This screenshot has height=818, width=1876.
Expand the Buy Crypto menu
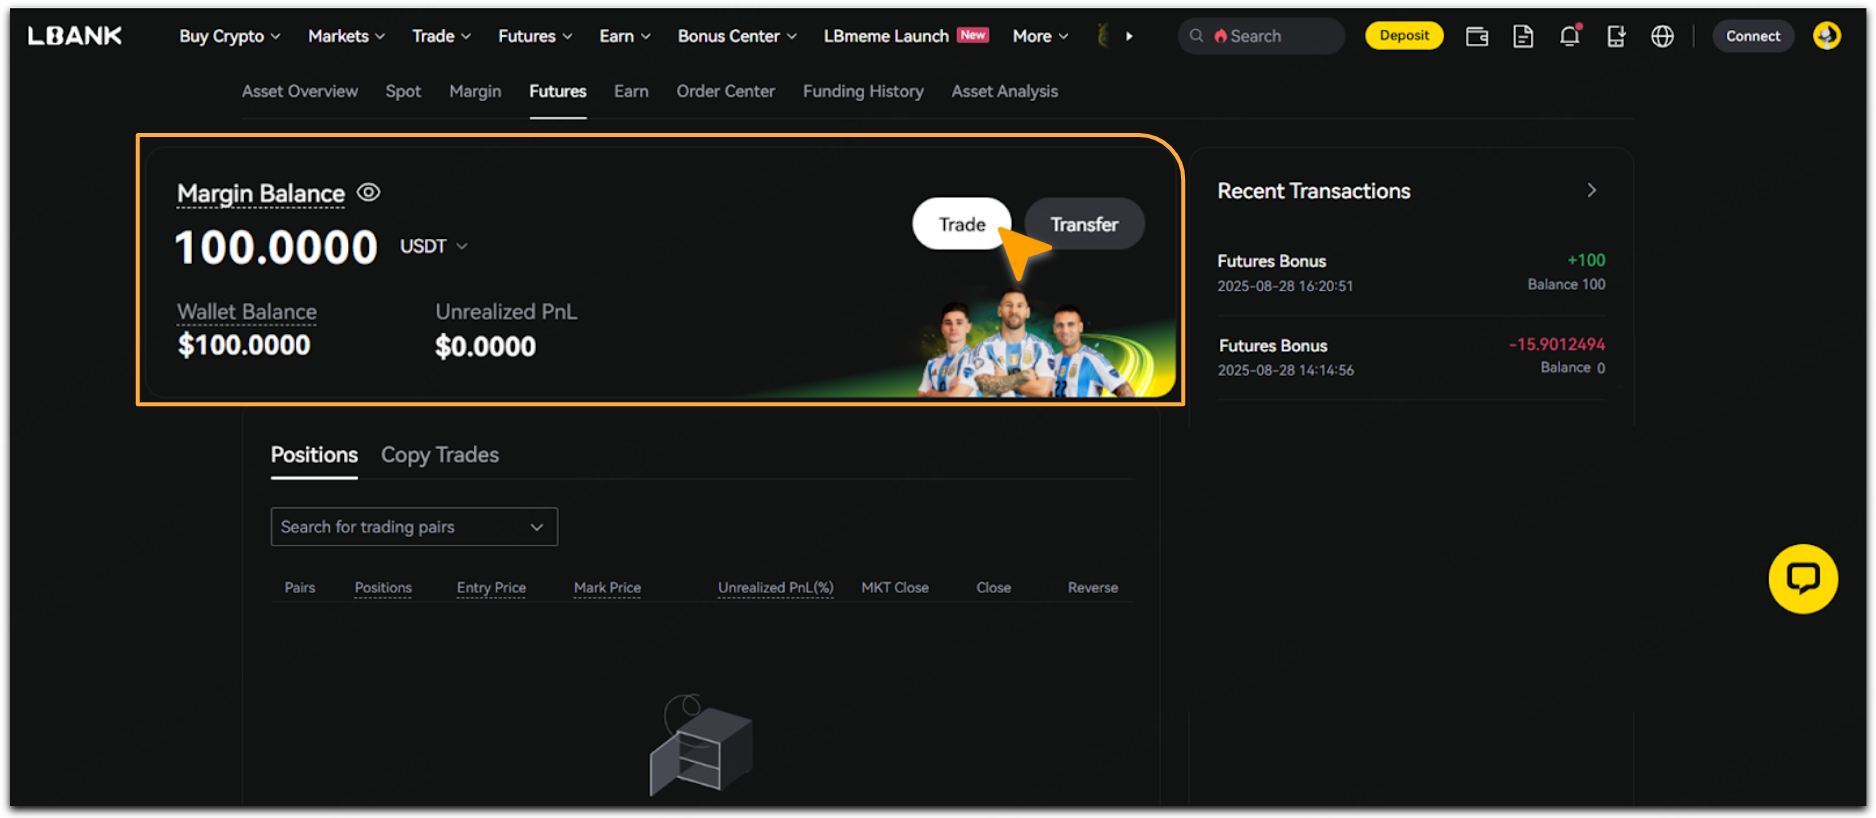(229, 36)
